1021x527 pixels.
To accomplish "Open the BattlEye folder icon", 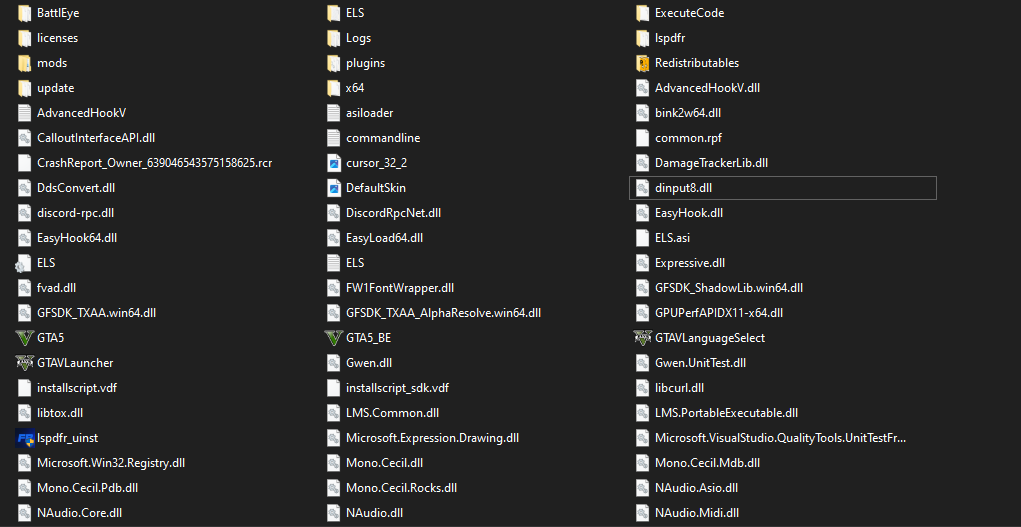I will pyautogui.click(x=24, y=13).
